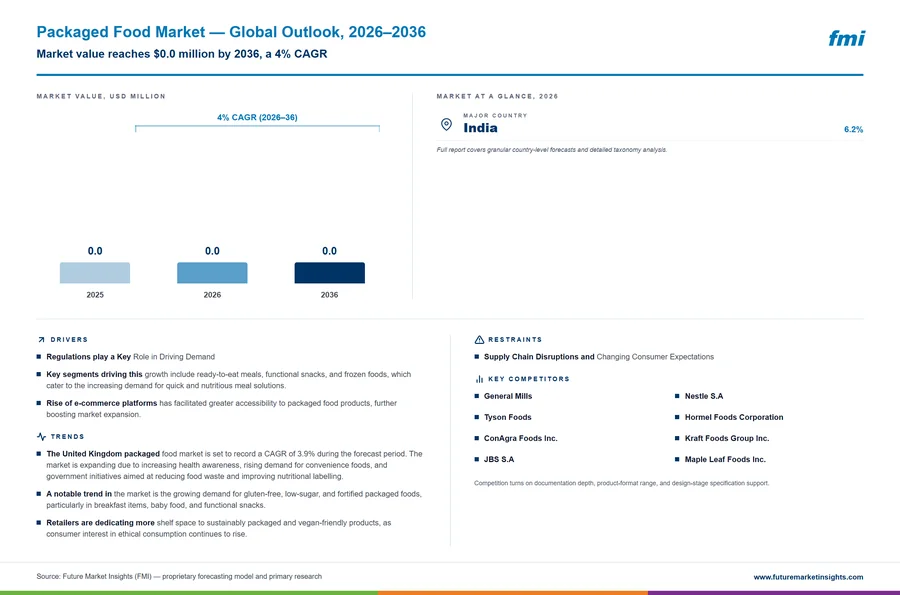This screenshot has height=595, width=900.
Task: Click the 2026 medium blue bar
Action: [x=212, y=273]
